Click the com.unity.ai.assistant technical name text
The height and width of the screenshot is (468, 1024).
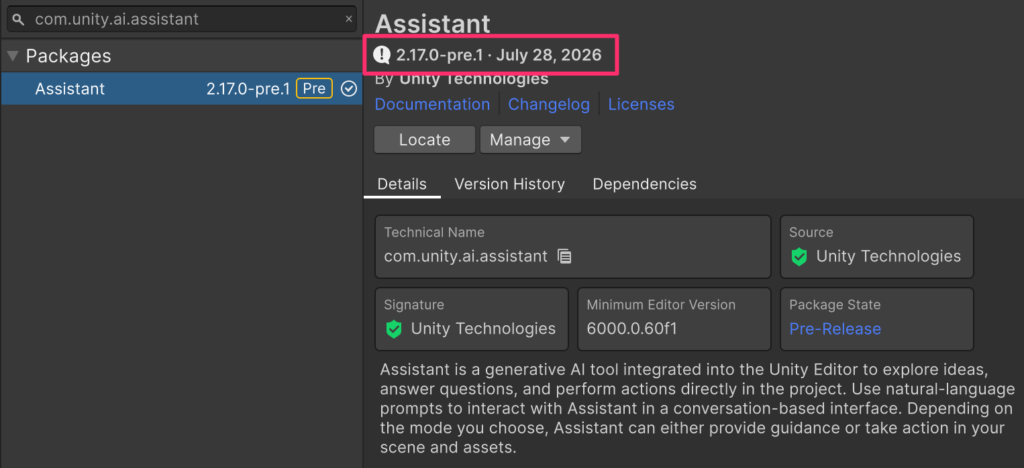pyautogui.click(x=466, y=257)
